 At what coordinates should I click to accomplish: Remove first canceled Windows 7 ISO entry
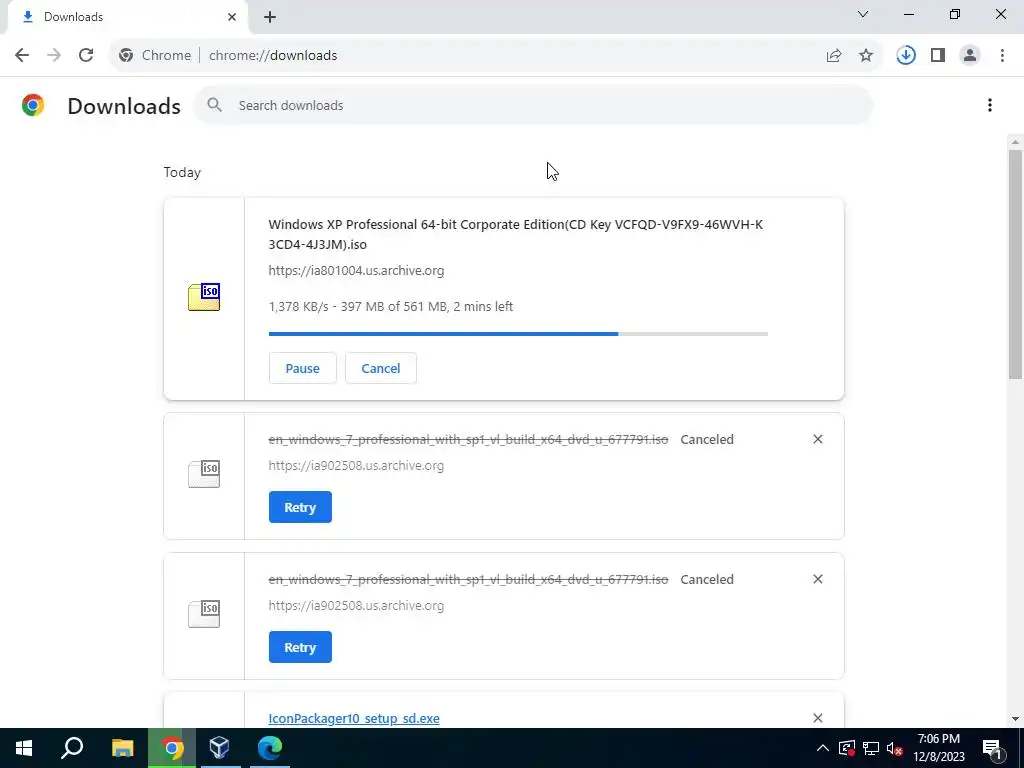pyautogui.click(x=818, y=439)
